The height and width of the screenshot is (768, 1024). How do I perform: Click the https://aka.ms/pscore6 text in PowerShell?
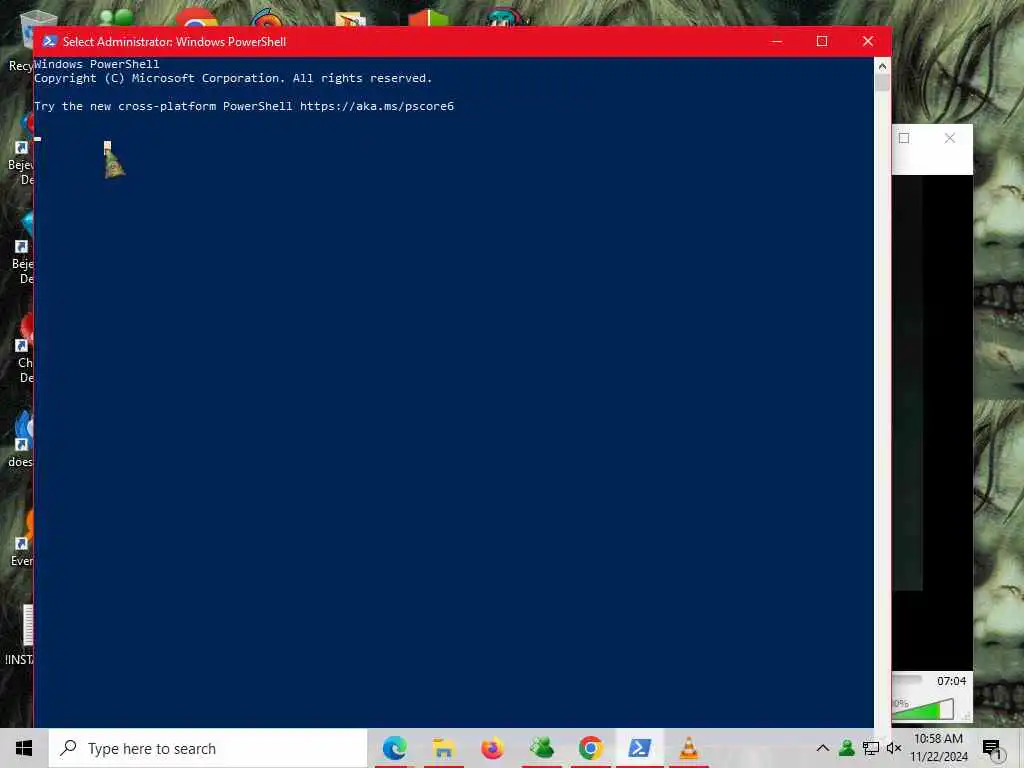tap(377, 106)
